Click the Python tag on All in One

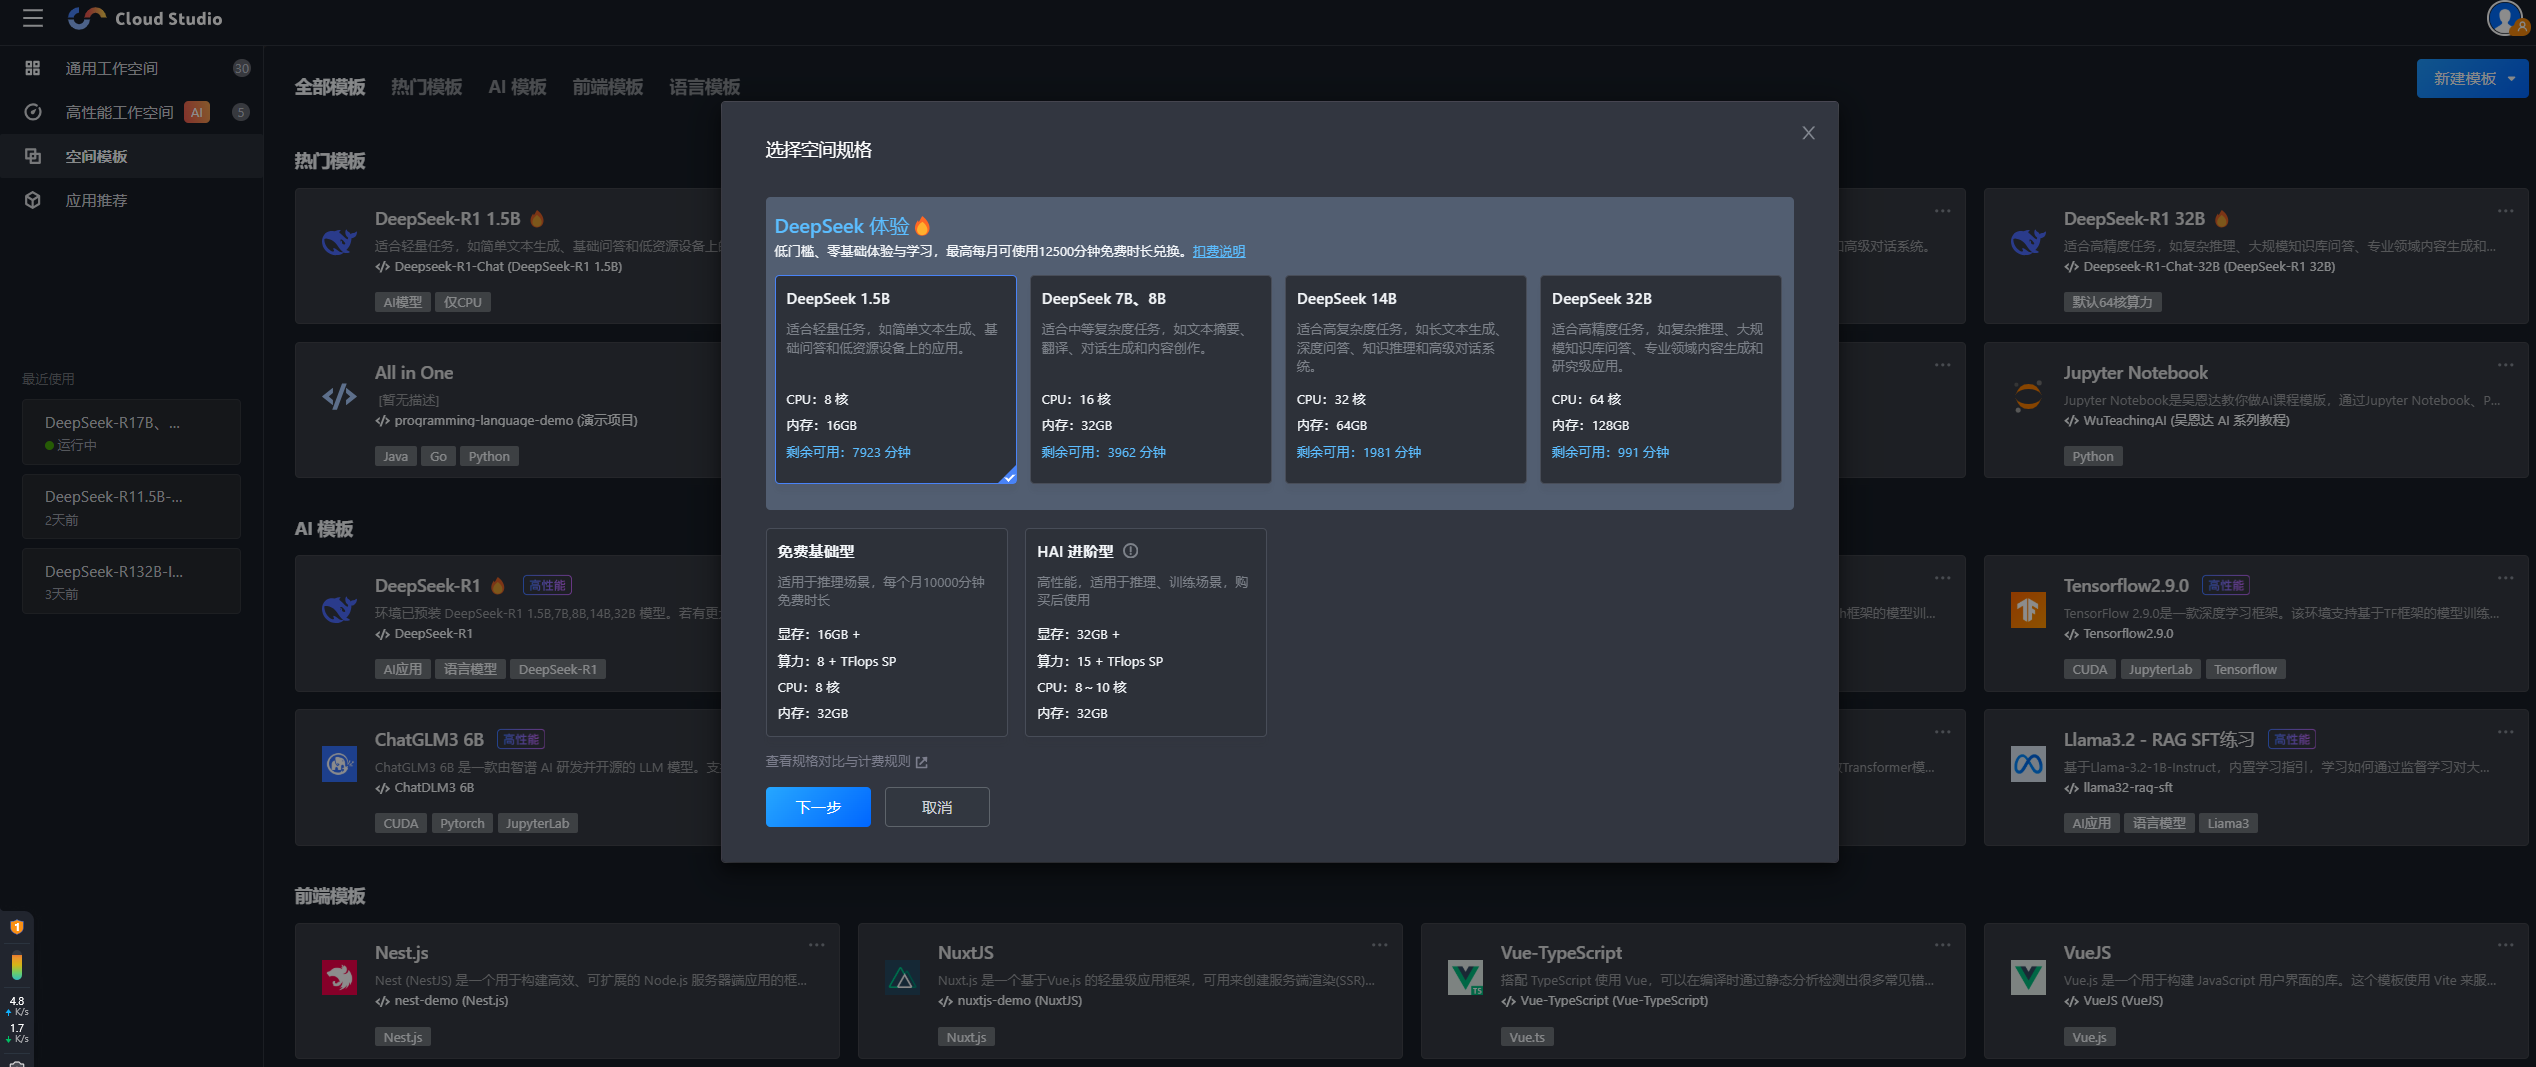pos(489,456)
